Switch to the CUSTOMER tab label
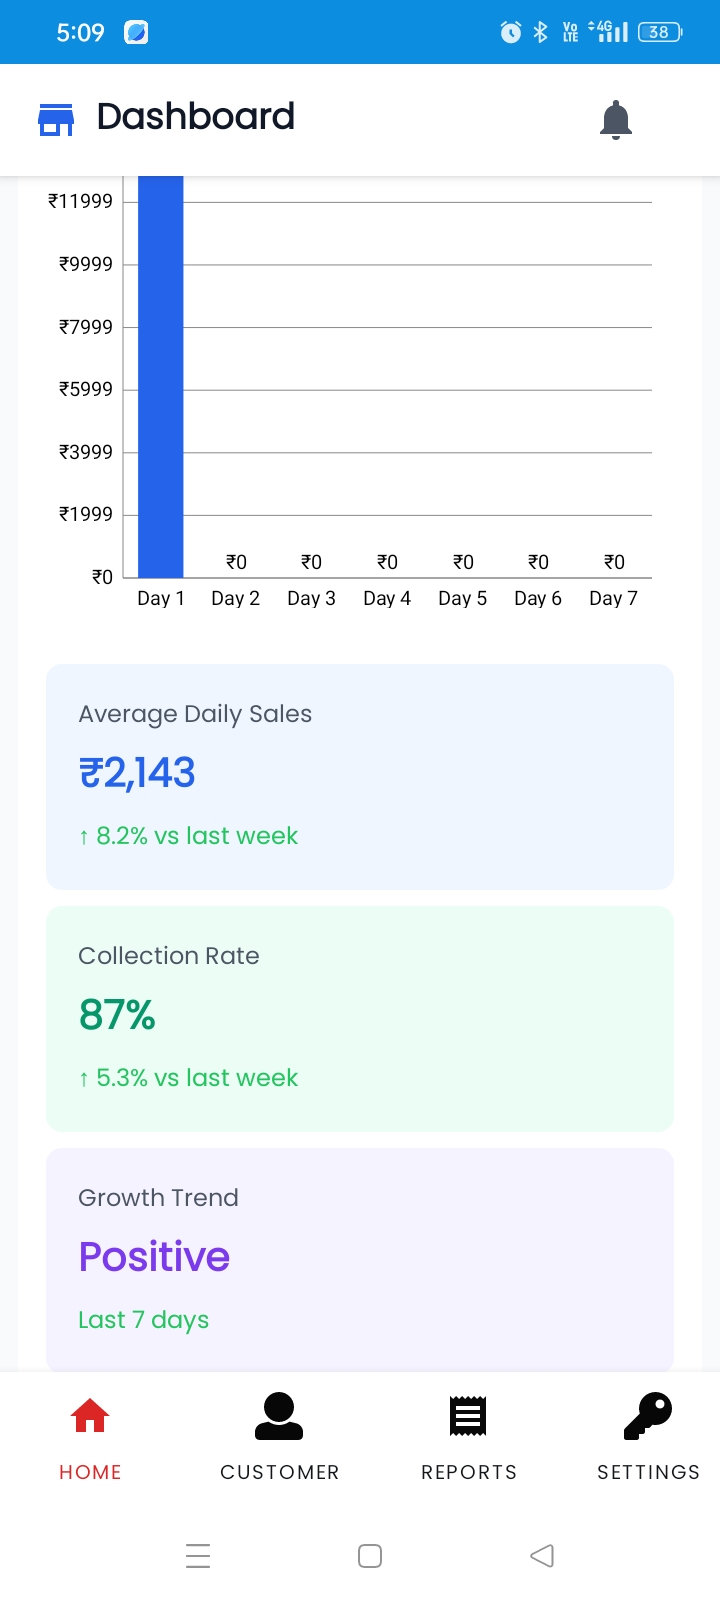The width and height of the screenshot is (720, 1600). [280, 1472]
